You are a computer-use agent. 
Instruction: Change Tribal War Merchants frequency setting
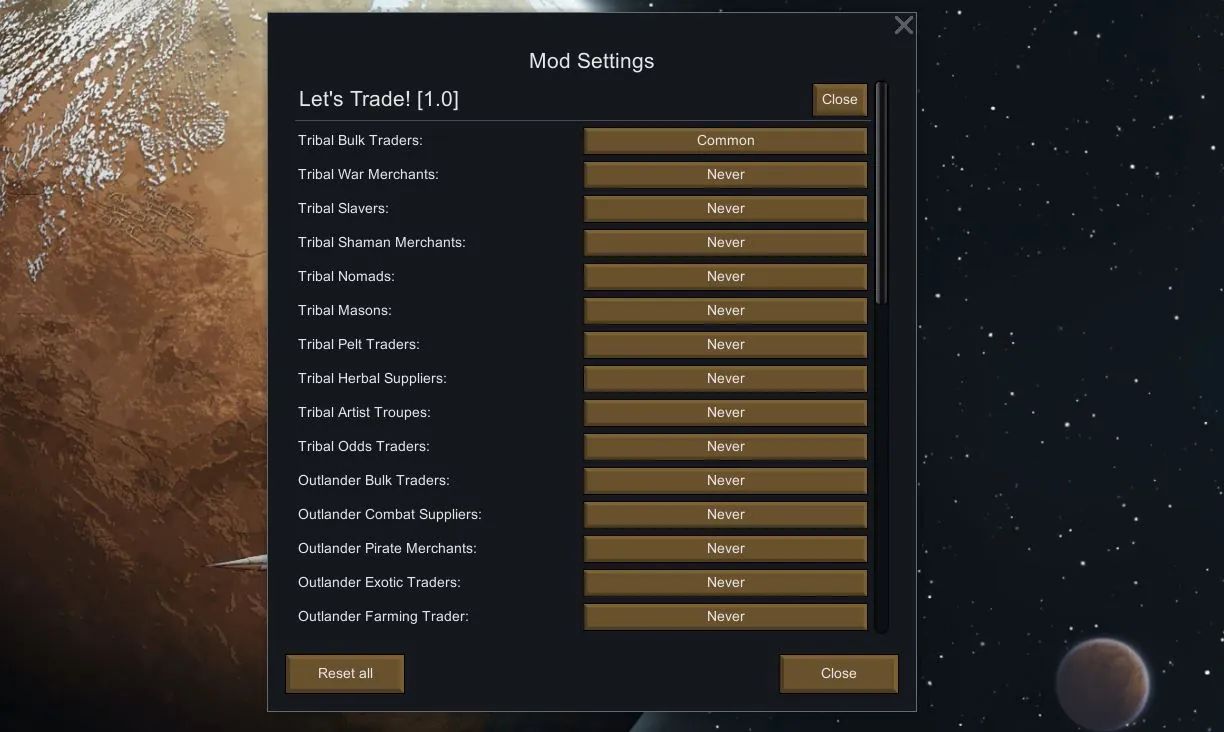coord(725,174)
